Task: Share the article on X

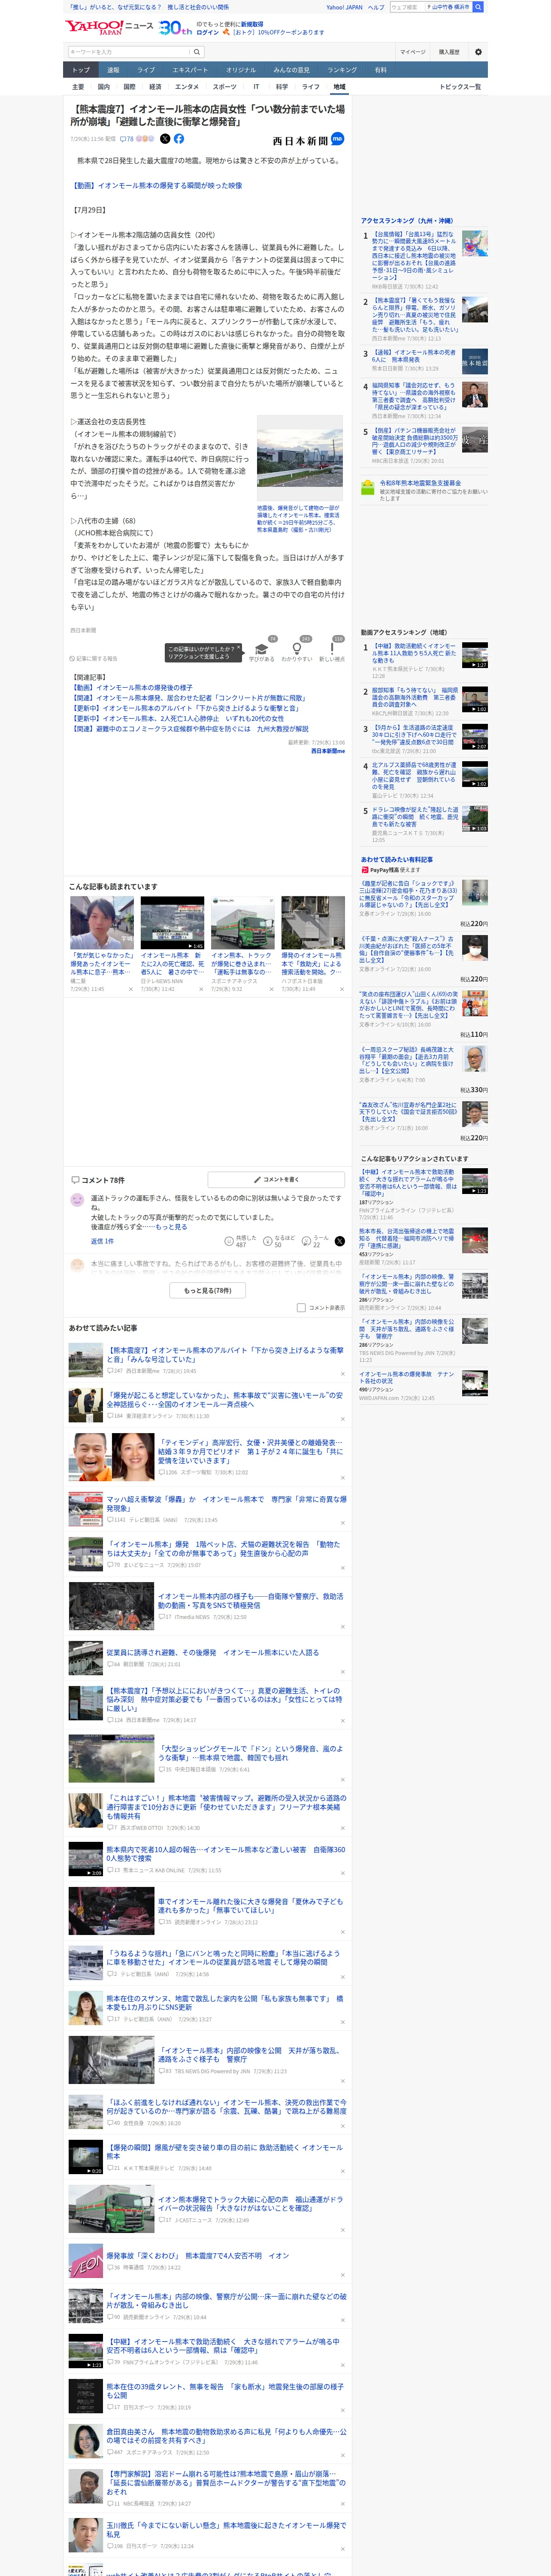Action: [x=165, y=139]
